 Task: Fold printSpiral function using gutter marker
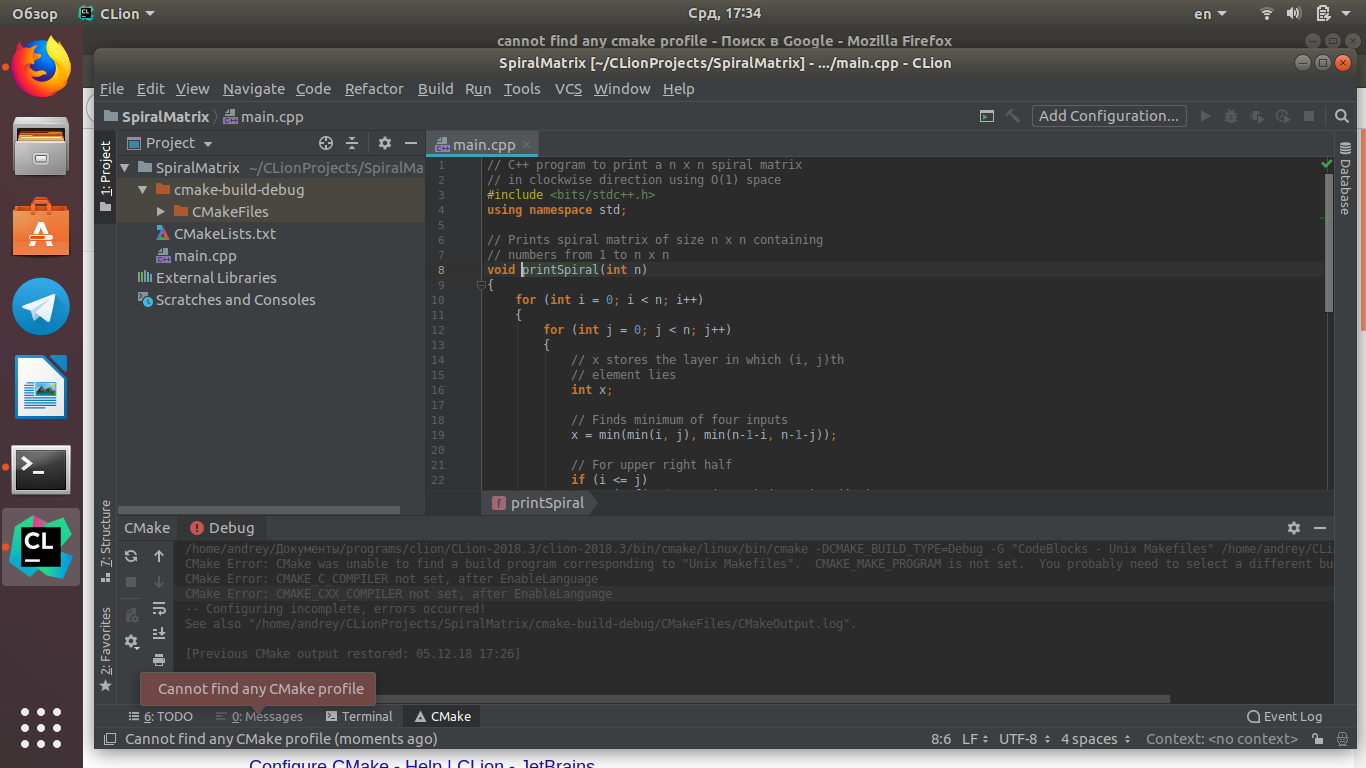[481, 285]
